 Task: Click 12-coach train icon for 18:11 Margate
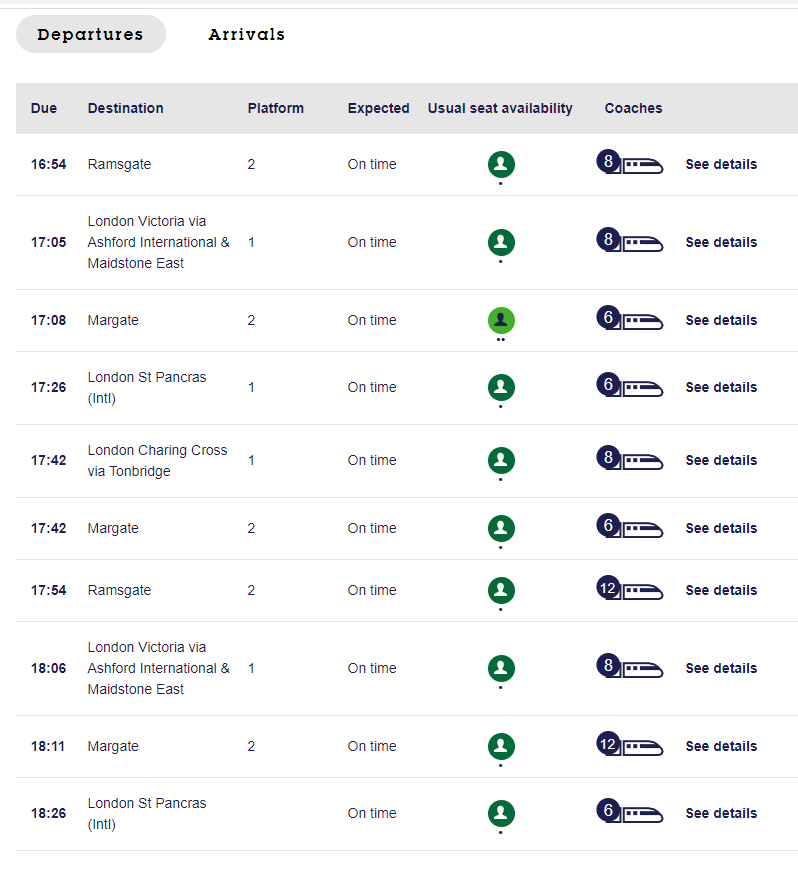pos(630,746)
